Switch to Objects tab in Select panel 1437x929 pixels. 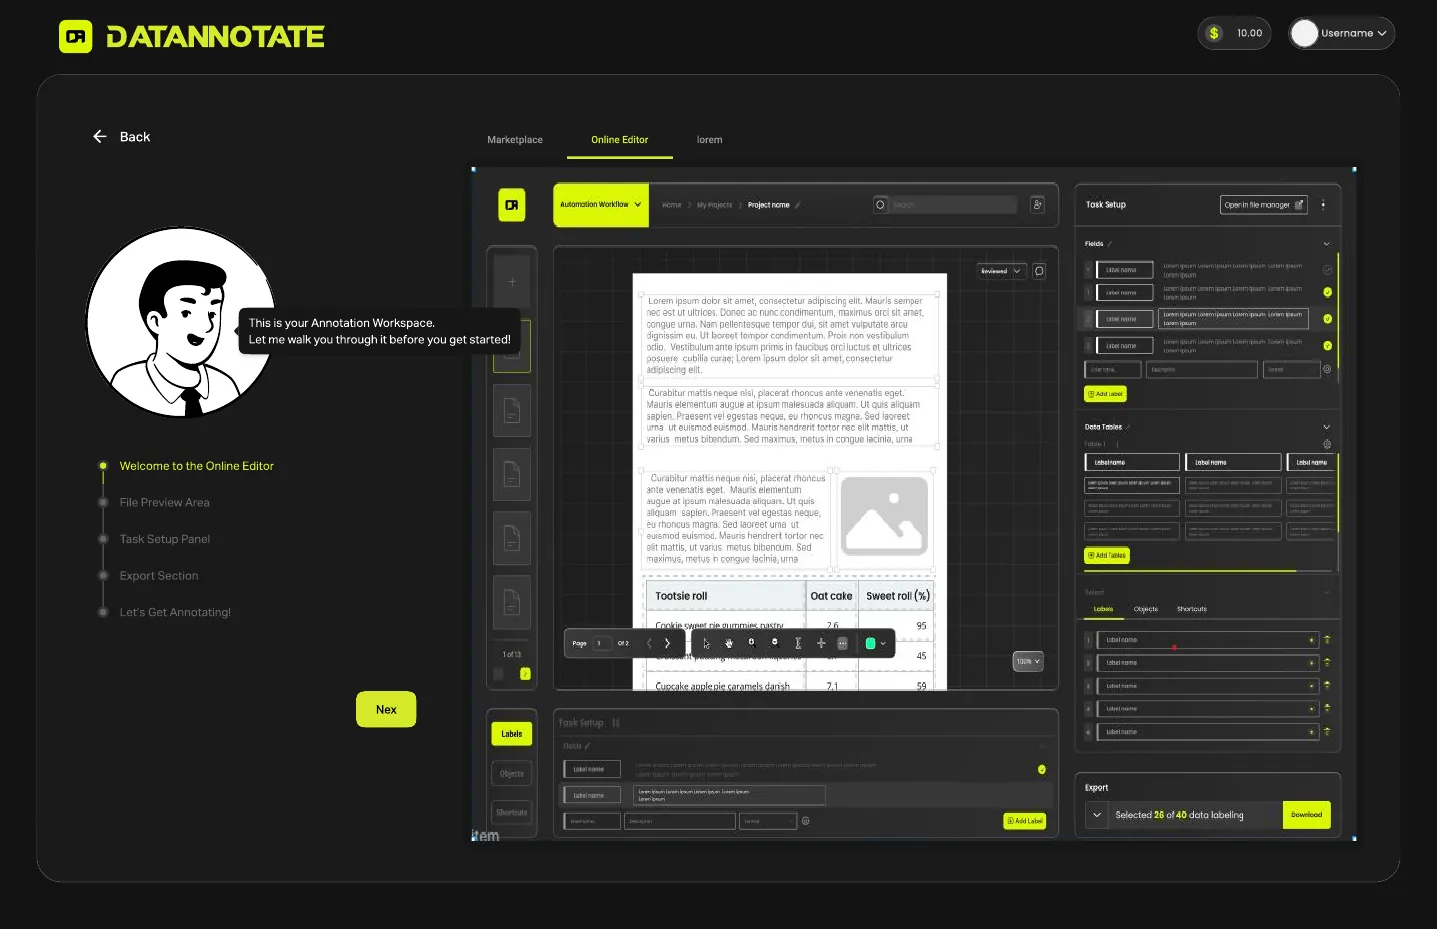(x=1146, y=609)
